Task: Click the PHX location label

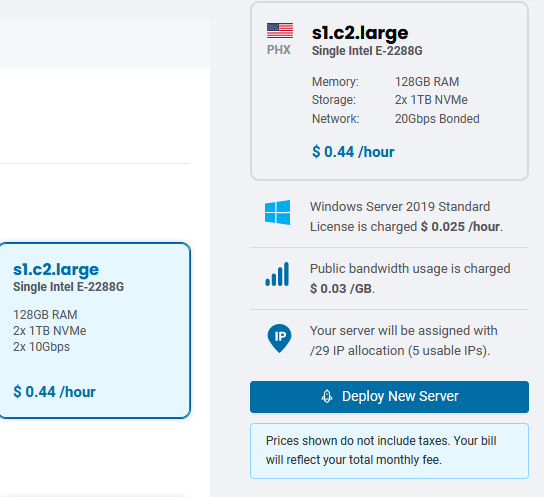Action: [x=279, y=50]
